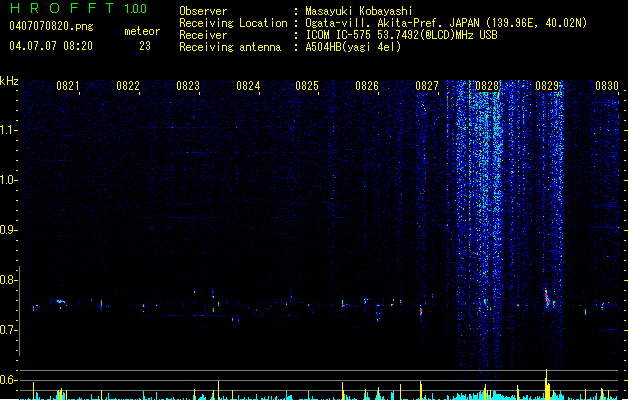Click the 0824 time marker

(248, 86)
